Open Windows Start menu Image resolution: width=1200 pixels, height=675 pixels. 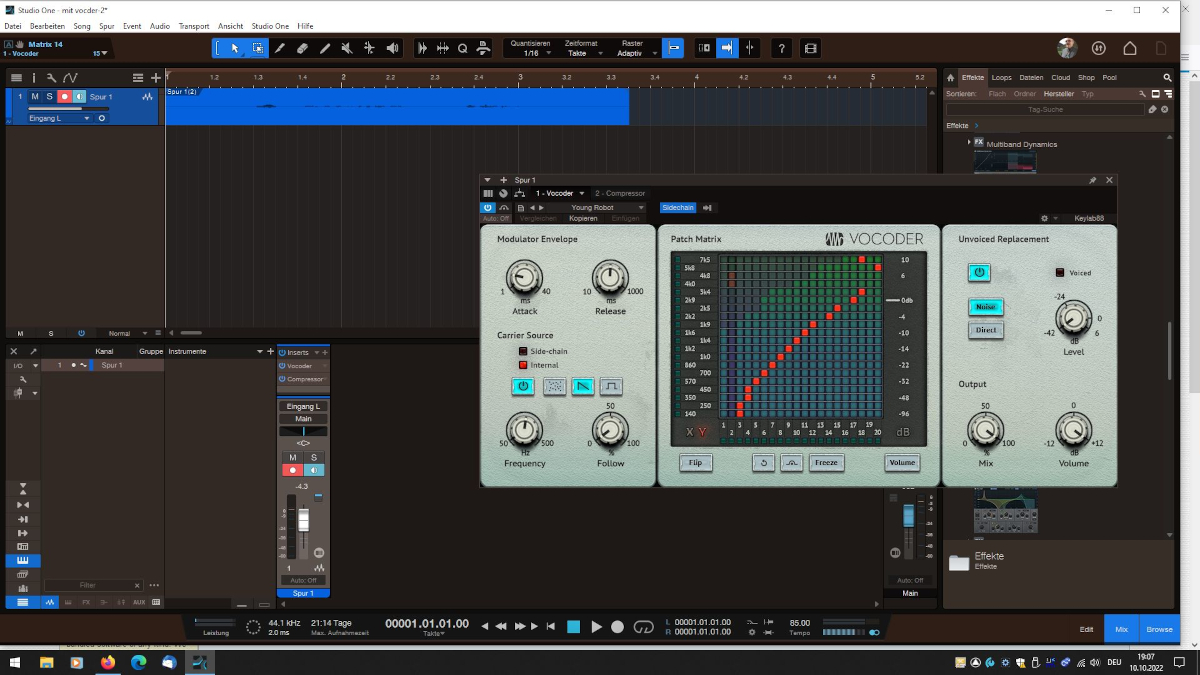click(15, 662)
